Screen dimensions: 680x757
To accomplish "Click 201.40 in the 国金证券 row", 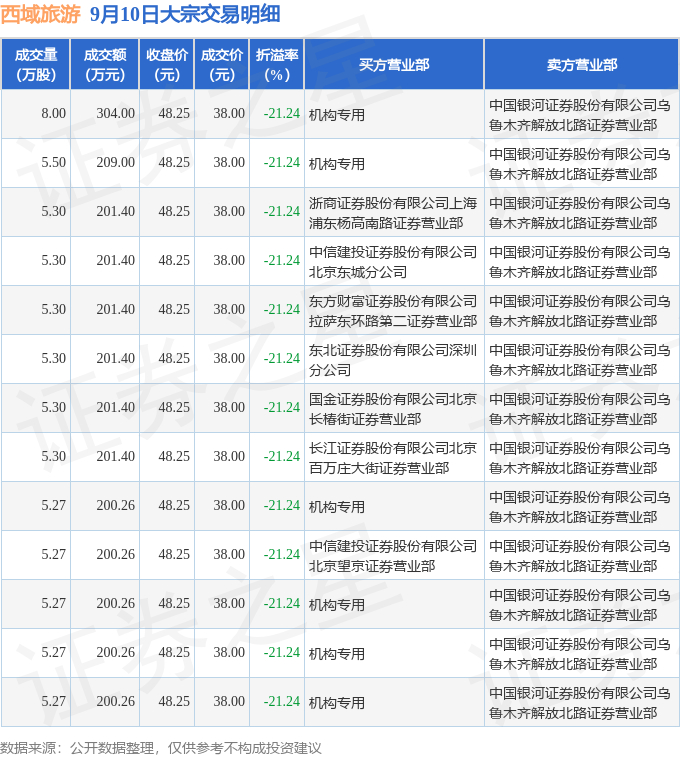I will click(x=115, y=407).
